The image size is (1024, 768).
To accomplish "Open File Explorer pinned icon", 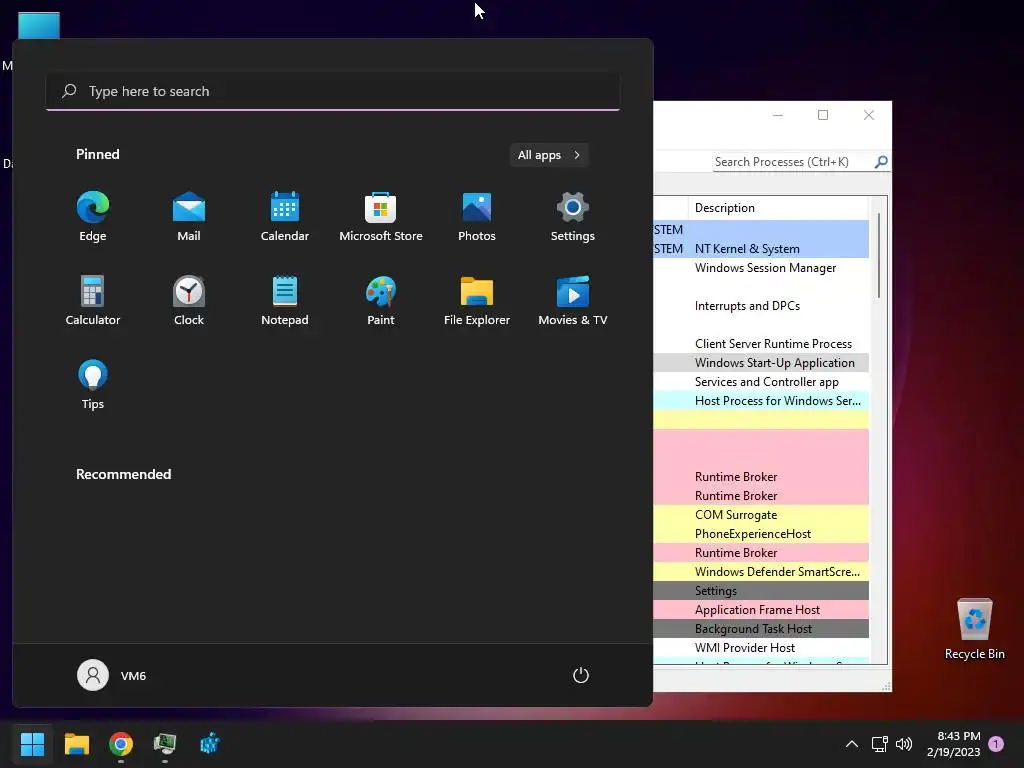I will (477, 300).
